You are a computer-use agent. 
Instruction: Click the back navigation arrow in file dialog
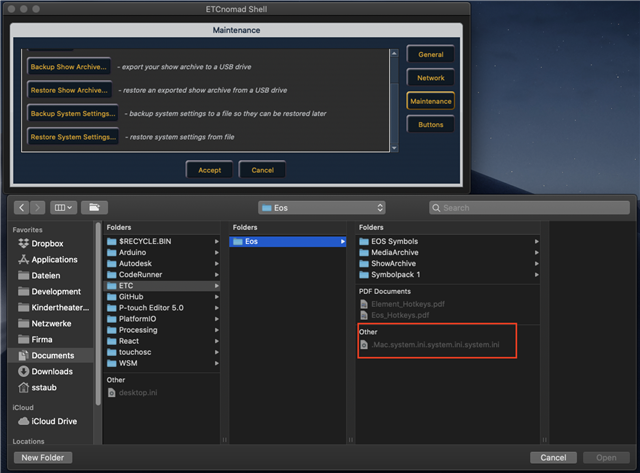click(x=22, y=208)
